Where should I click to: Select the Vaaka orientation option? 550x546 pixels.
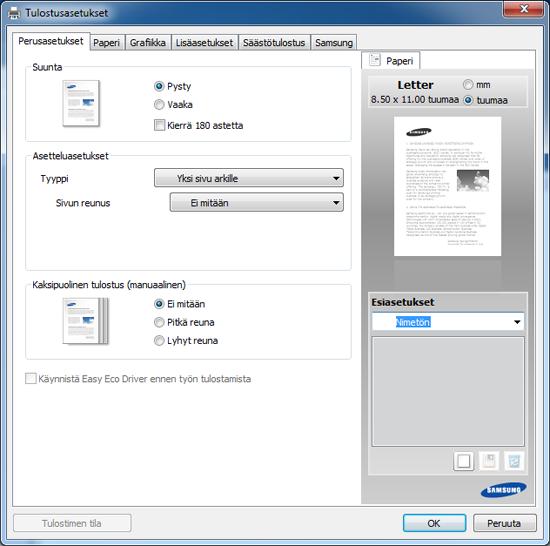(x=159, y=105)
